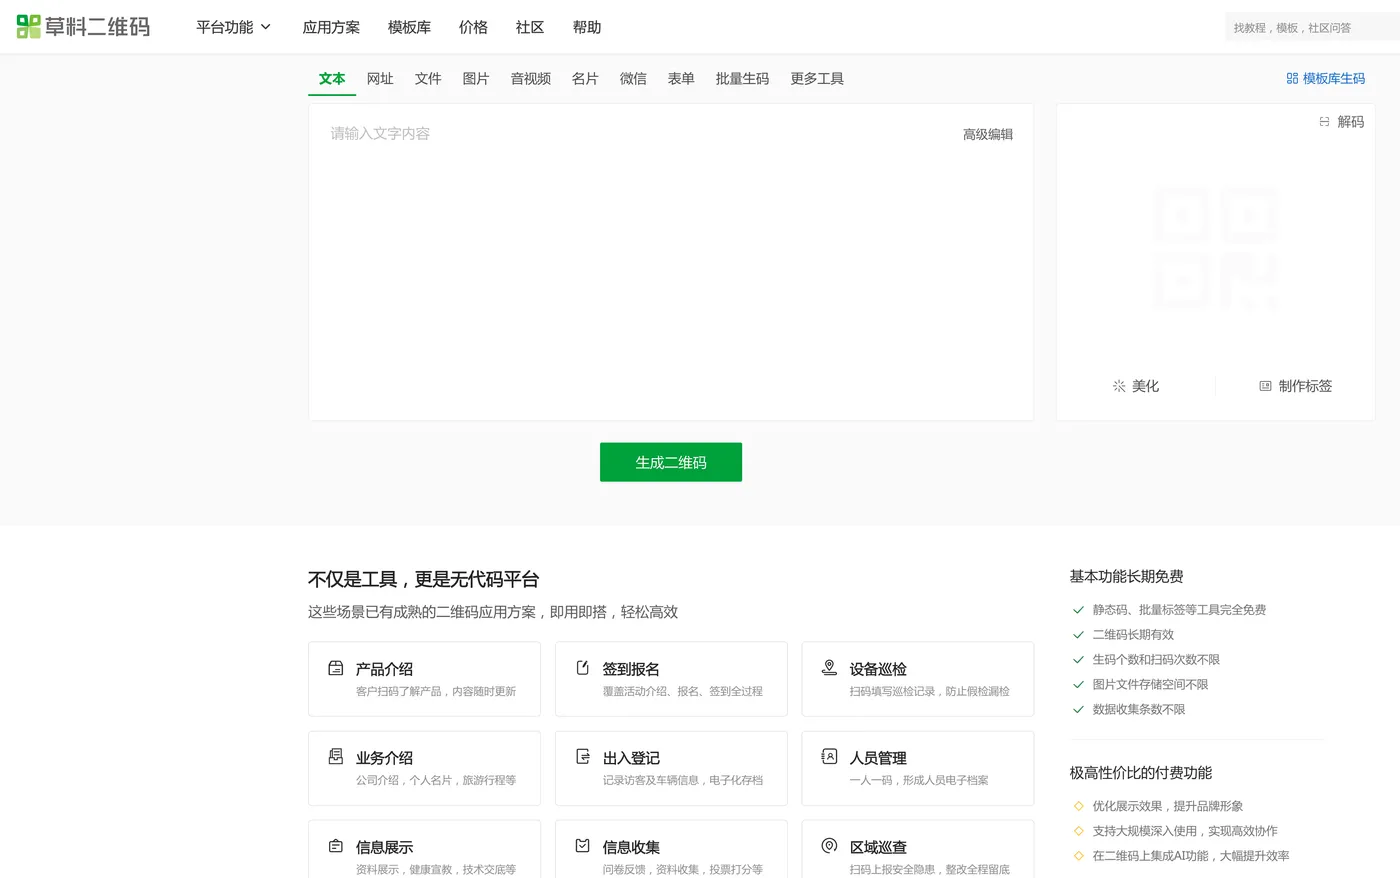Go to the 价格 page
This screenshot has height=878, width=1400.
click(x=473, y=27)
